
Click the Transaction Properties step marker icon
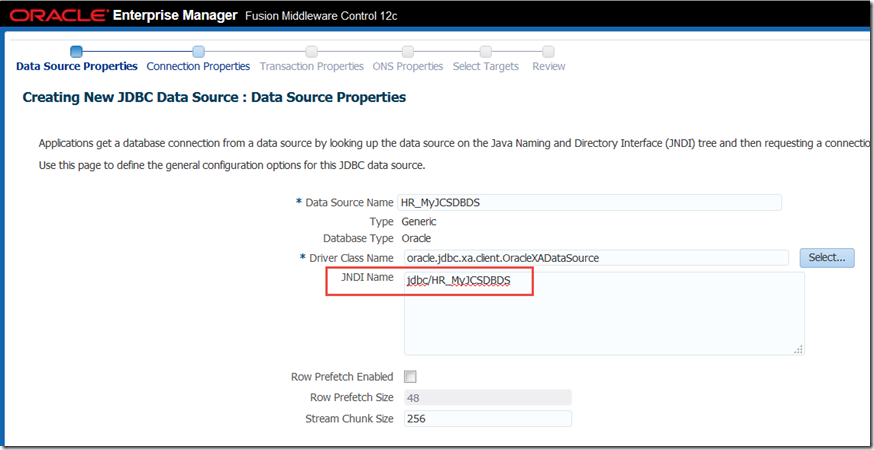click(x=312, y=51)
